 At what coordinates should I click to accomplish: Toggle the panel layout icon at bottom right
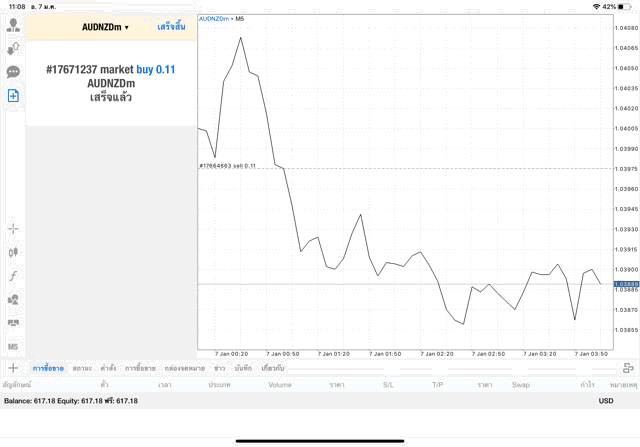tap(627, 368)
